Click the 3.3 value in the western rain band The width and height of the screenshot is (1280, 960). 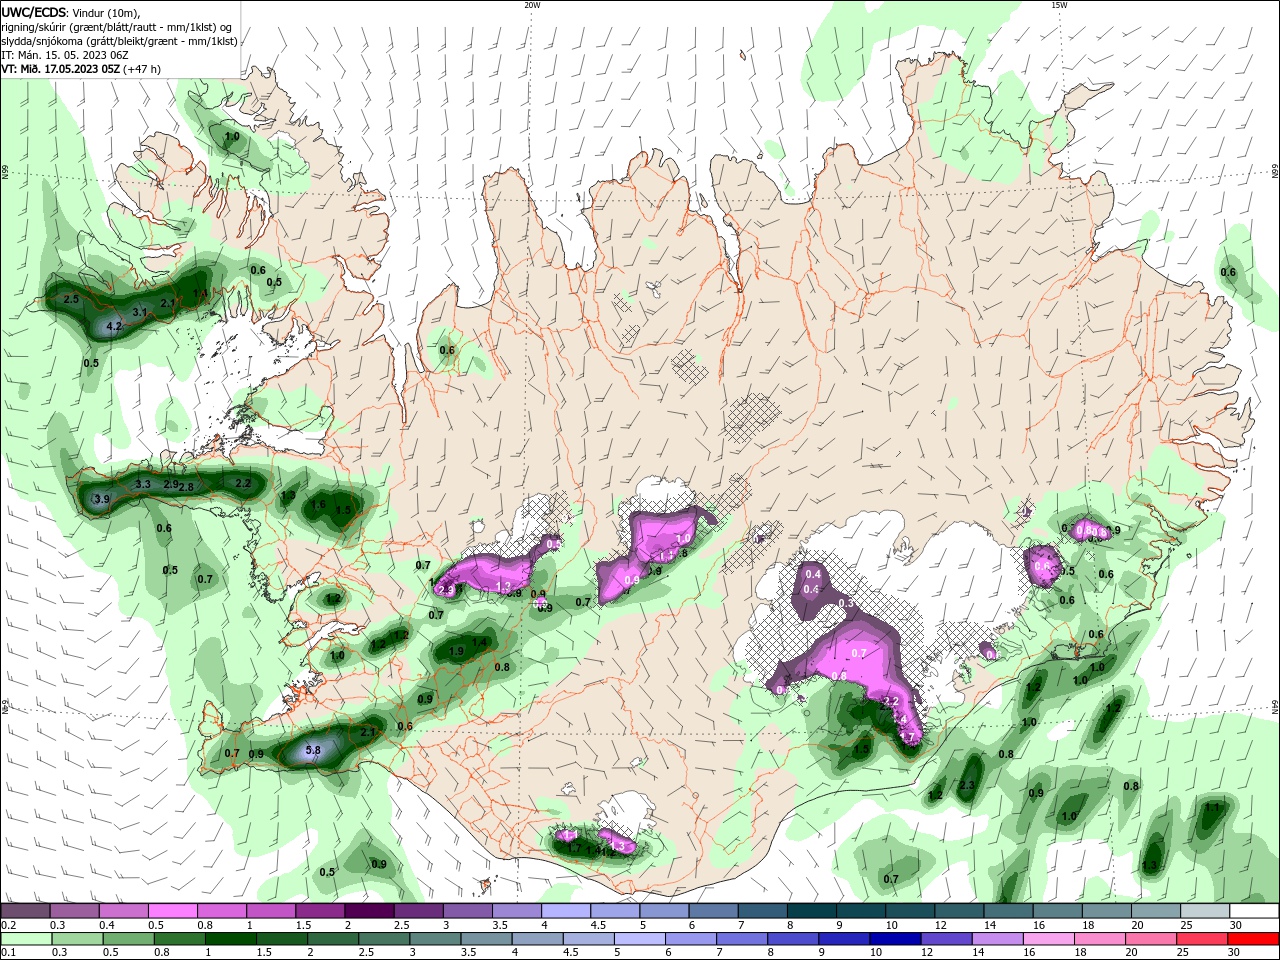tap(142, 484)
